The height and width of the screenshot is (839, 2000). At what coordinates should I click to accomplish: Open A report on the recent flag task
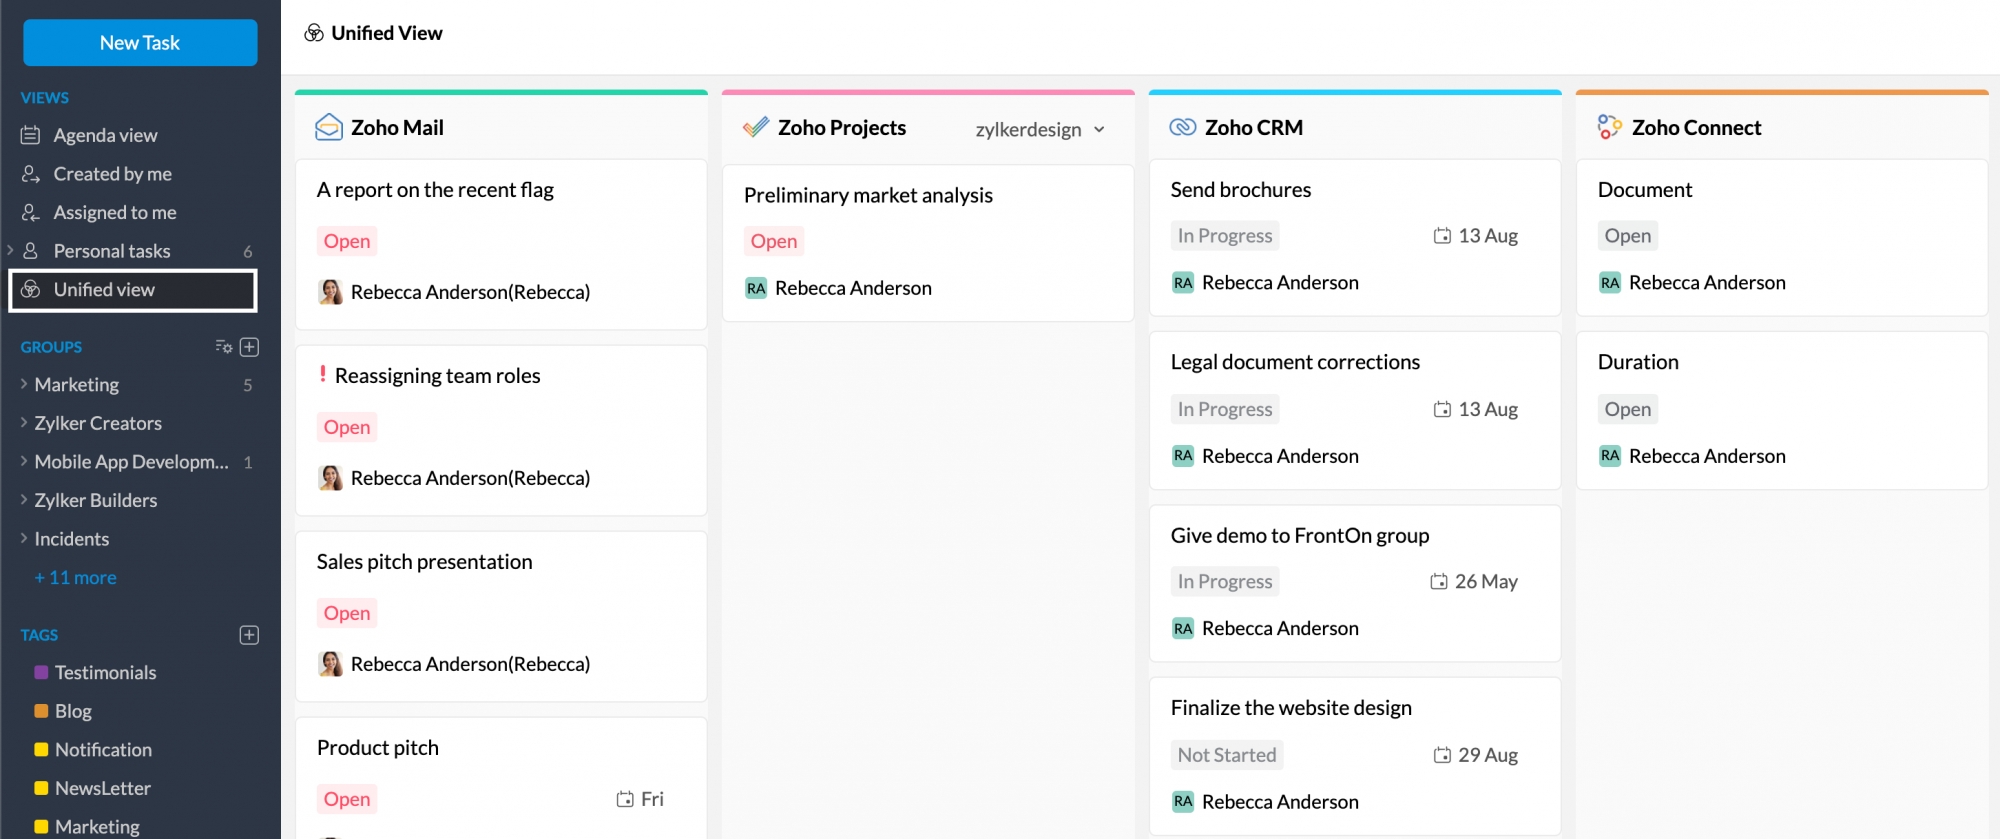[x=501, y=244]
